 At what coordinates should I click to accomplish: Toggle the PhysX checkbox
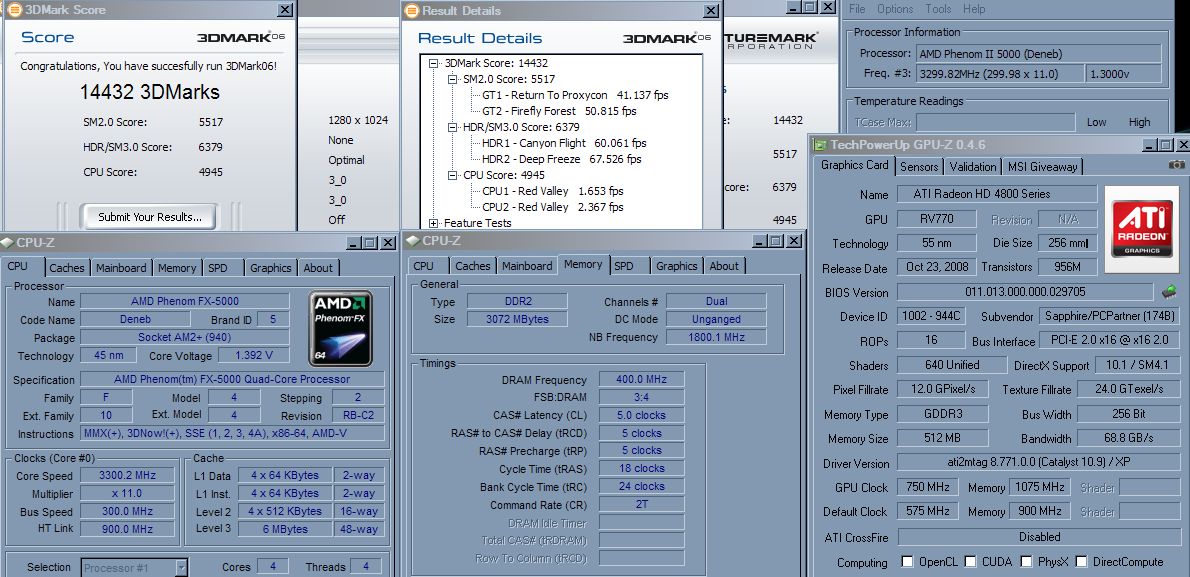(x=1026, y=562)
